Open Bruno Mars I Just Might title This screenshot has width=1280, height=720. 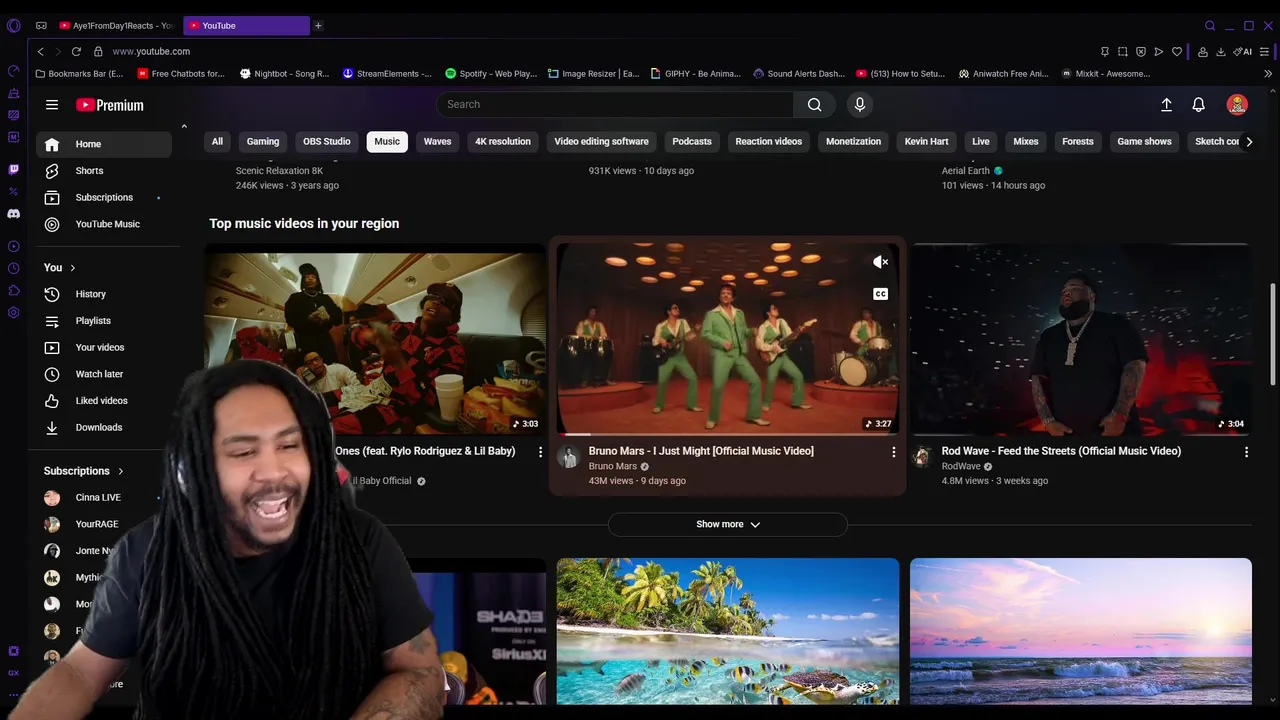click(701, 451)
